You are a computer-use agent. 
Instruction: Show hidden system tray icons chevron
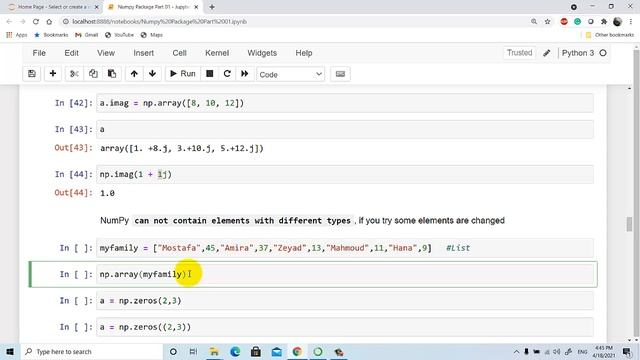(516, 352)
